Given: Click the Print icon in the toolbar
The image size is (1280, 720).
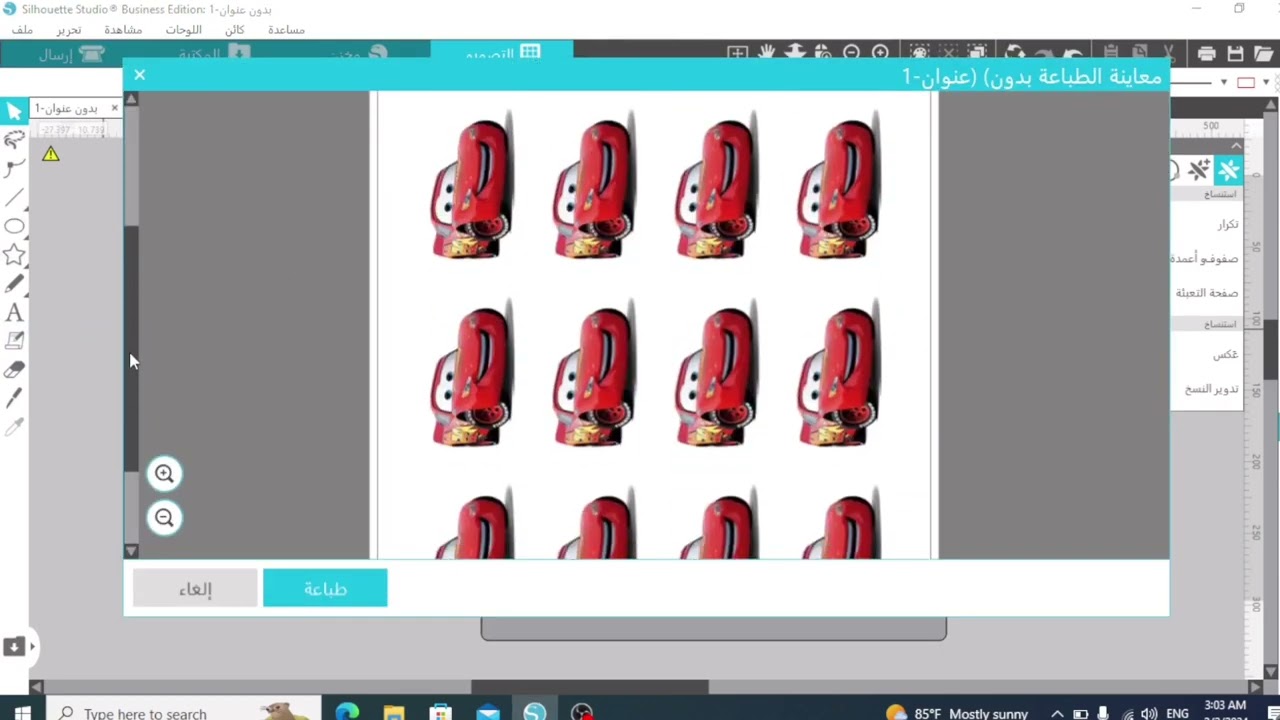Looking at the screenshot, I should 1206,54.
